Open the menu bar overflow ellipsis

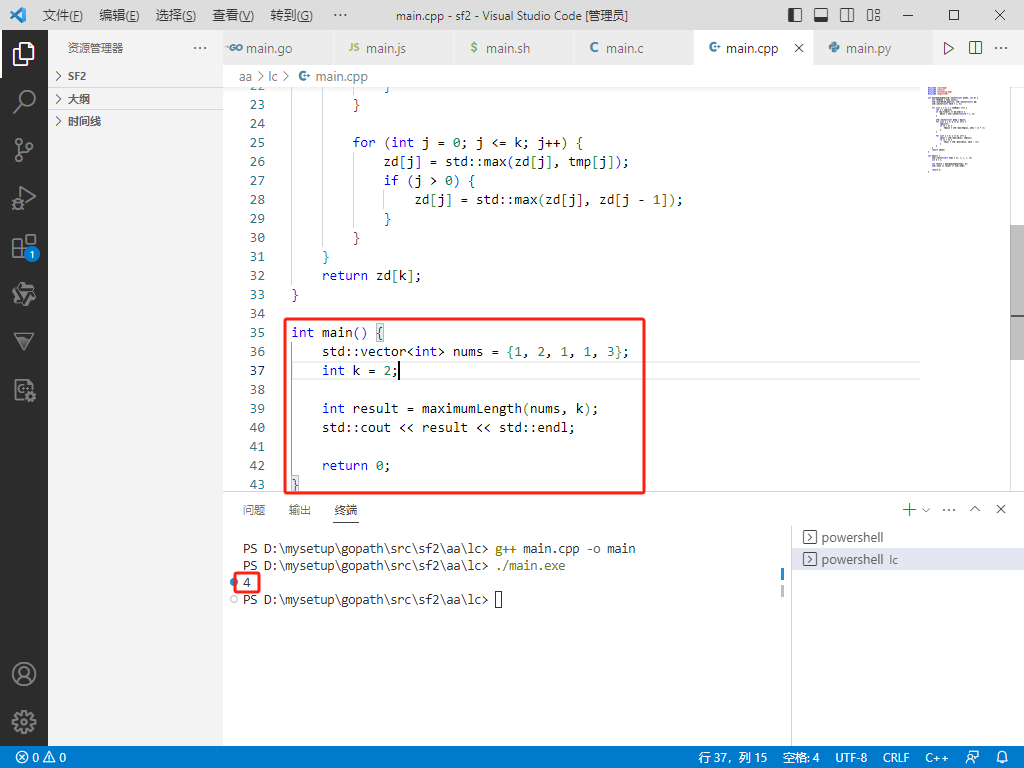point(340,15)
